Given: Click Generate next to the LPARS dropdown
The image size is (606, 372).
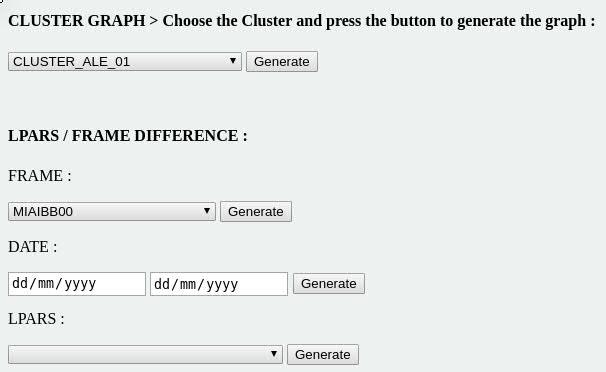Looking at the screenshot, I should coord(323,355).
